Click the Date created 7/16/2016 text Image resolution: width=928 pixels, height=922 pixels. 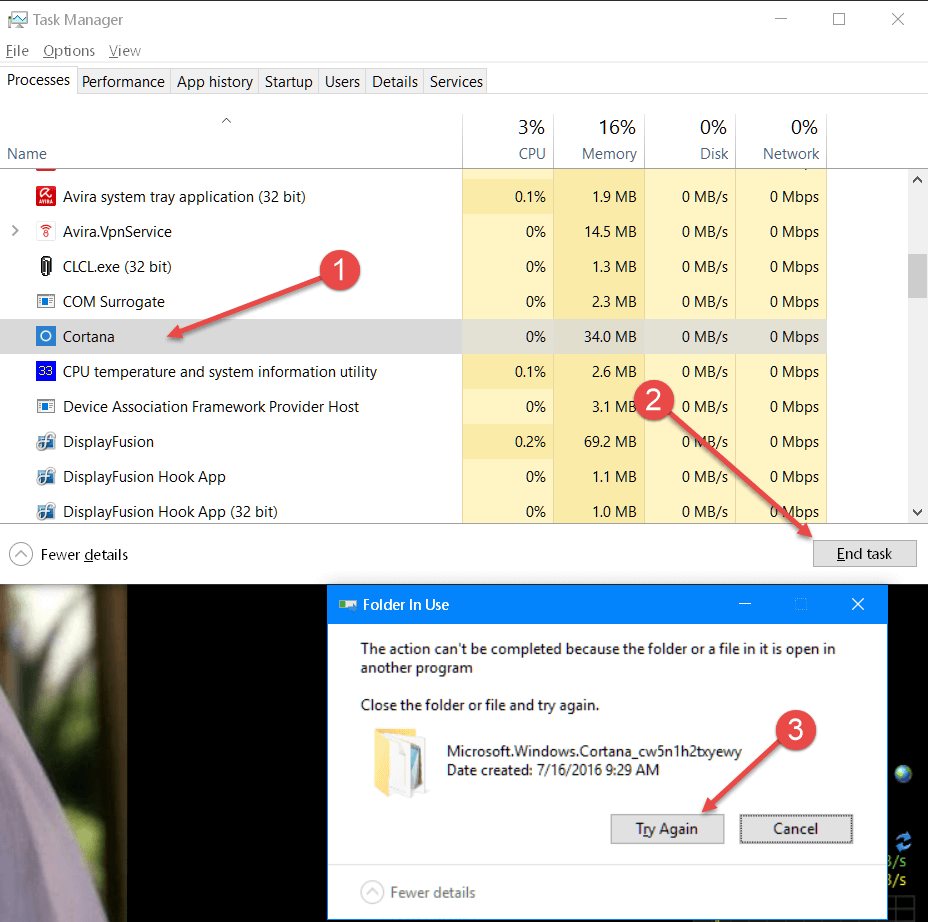pos(552,770)
